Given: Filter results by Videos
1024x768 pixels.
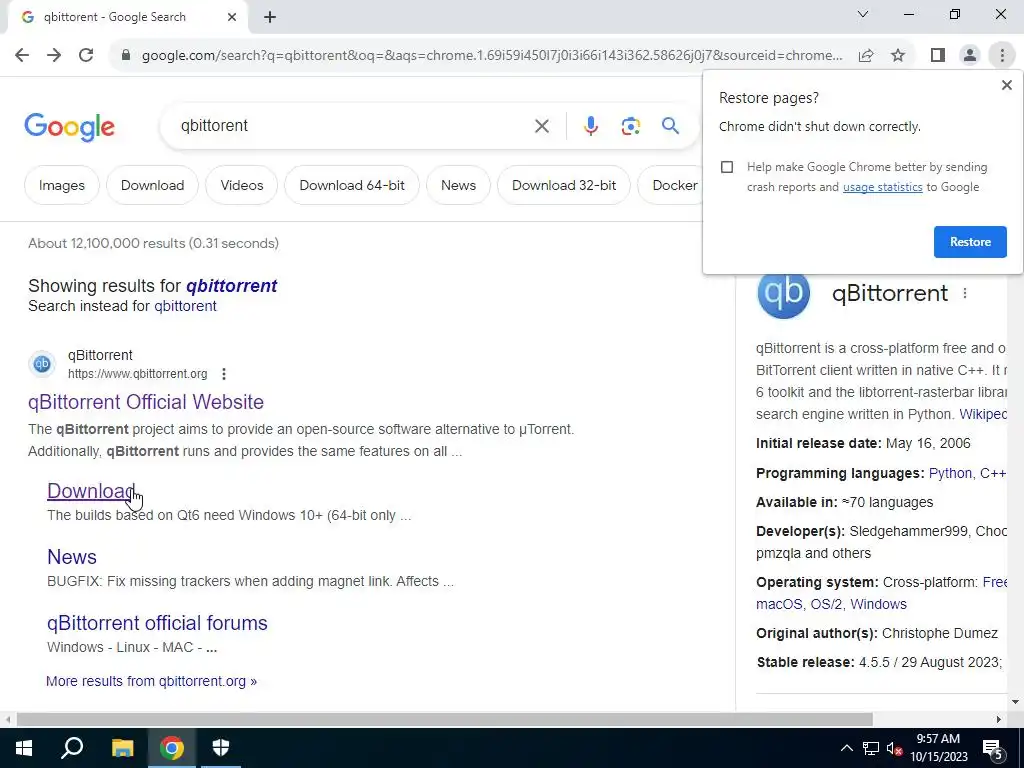Looking at the screenshot, I should 242,185.
